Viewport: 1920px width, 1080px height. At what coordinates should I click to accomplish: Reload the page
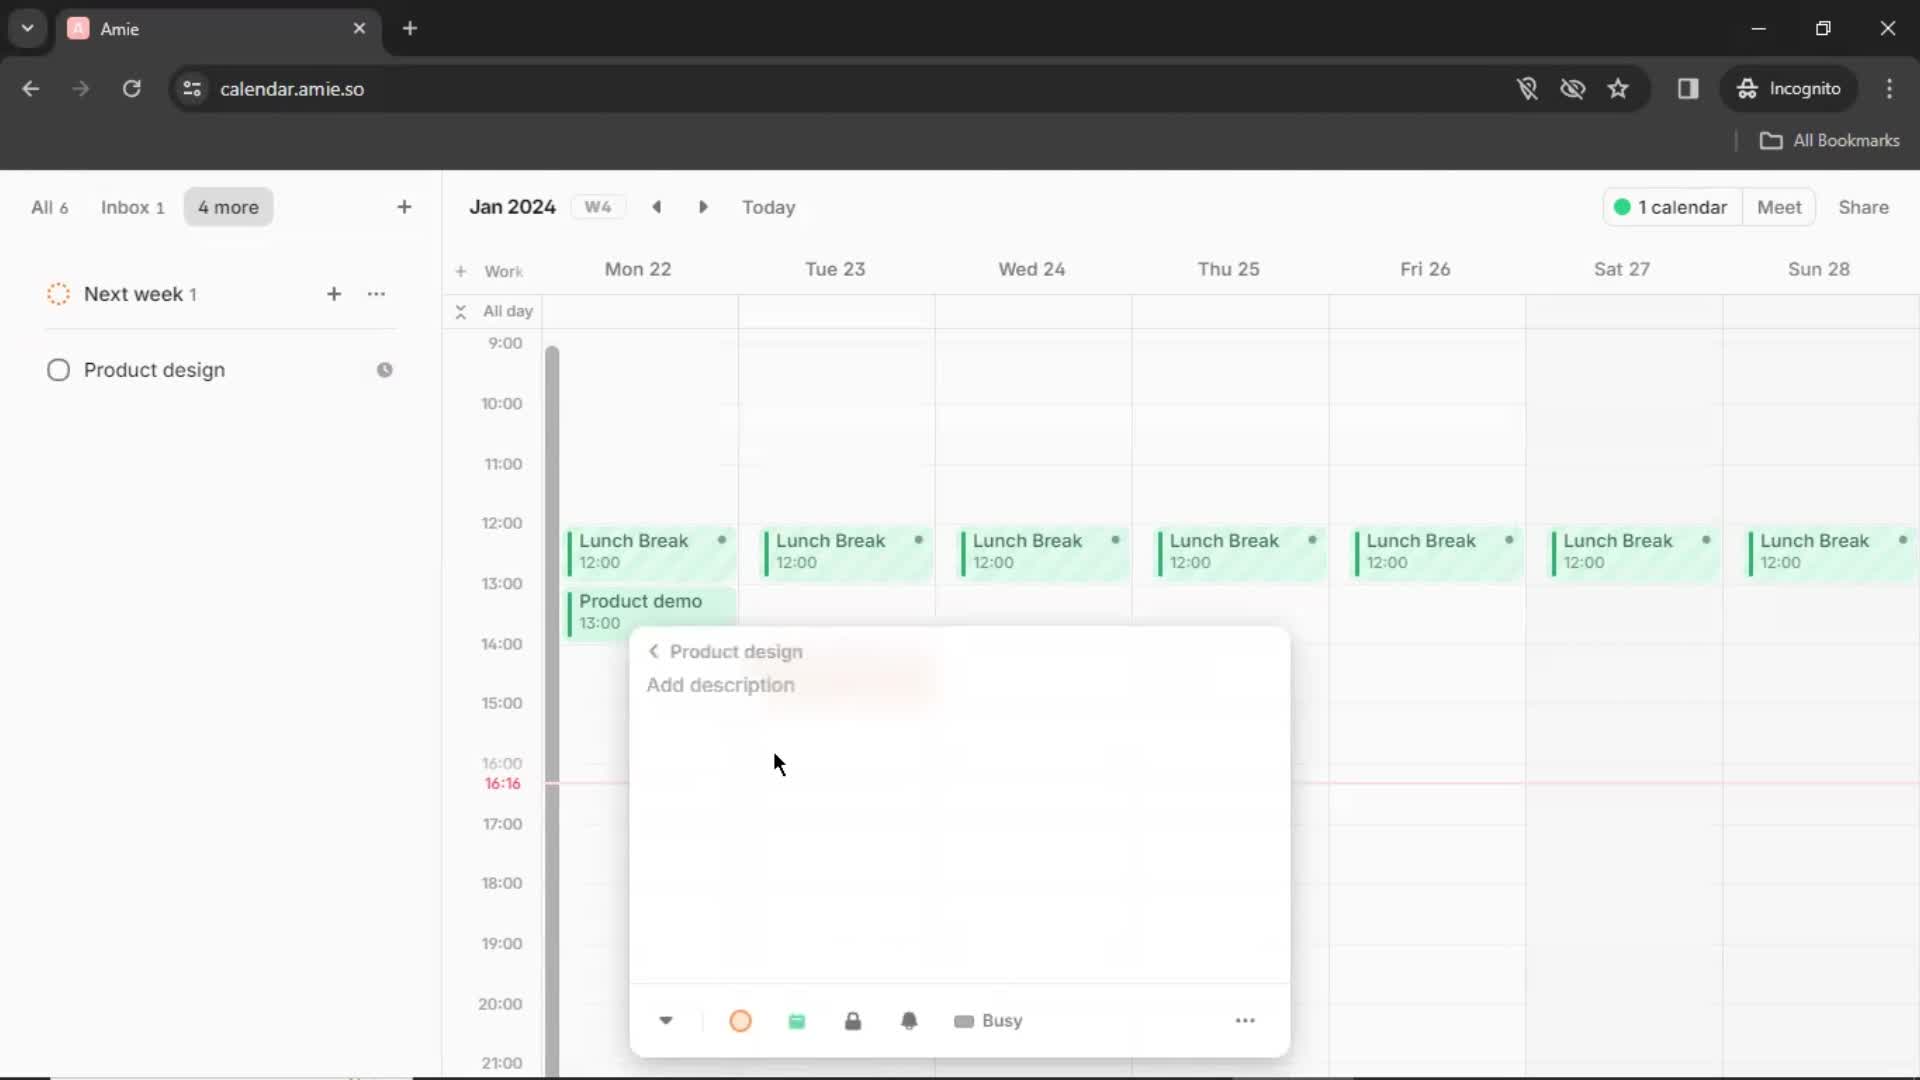click(x=131, y=89)
